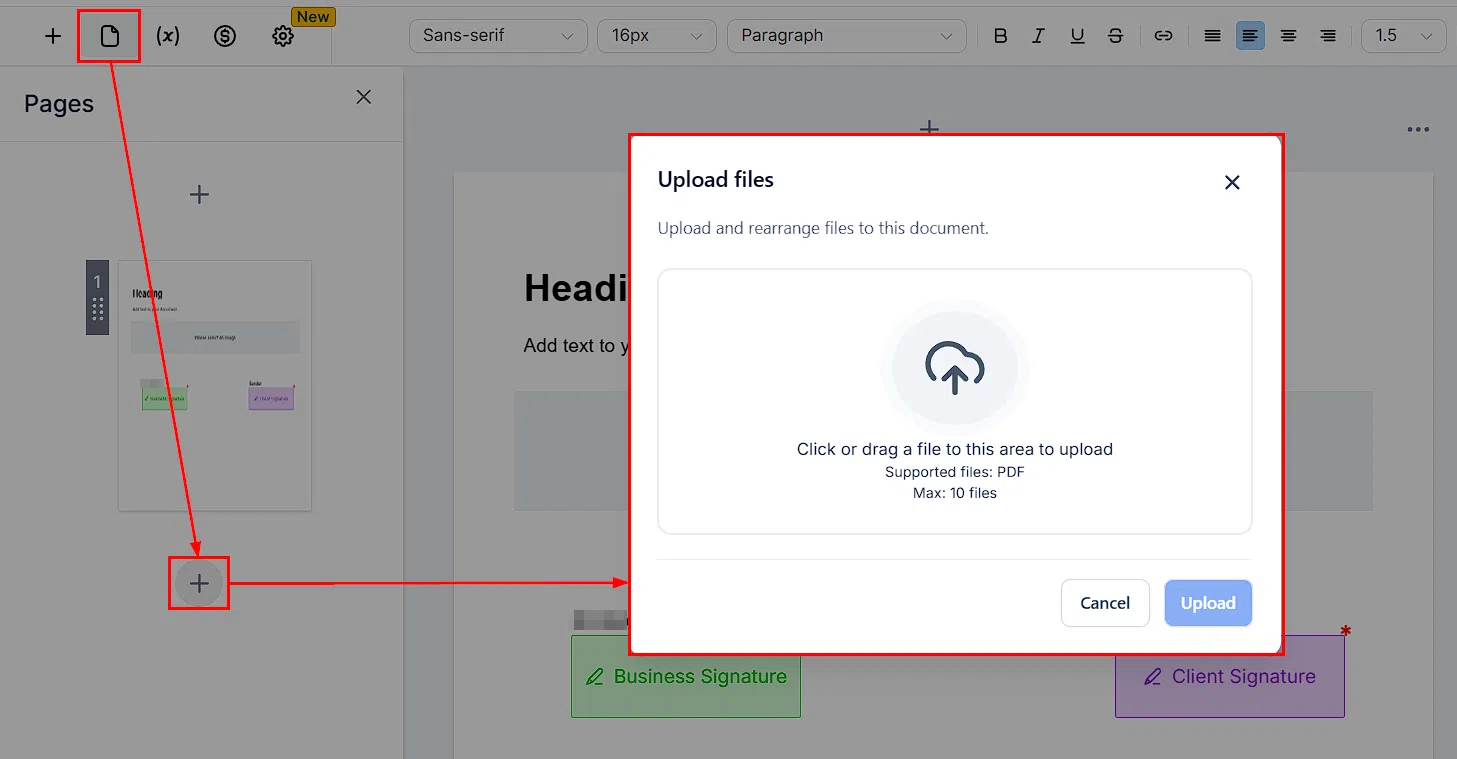Toggle bold formatting
The height and width of the screenshot is (759, 1457).
pos(1000,36)
